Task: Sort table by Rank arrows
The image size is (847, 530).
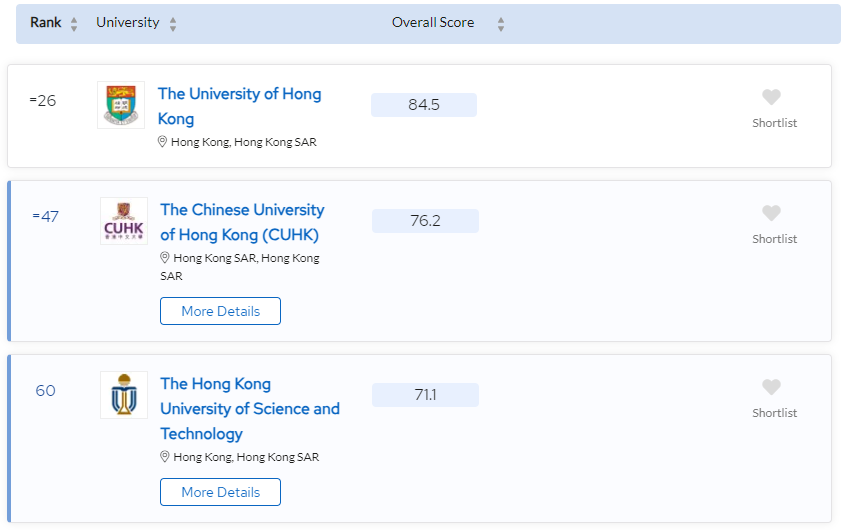Action: pos(74,24)
